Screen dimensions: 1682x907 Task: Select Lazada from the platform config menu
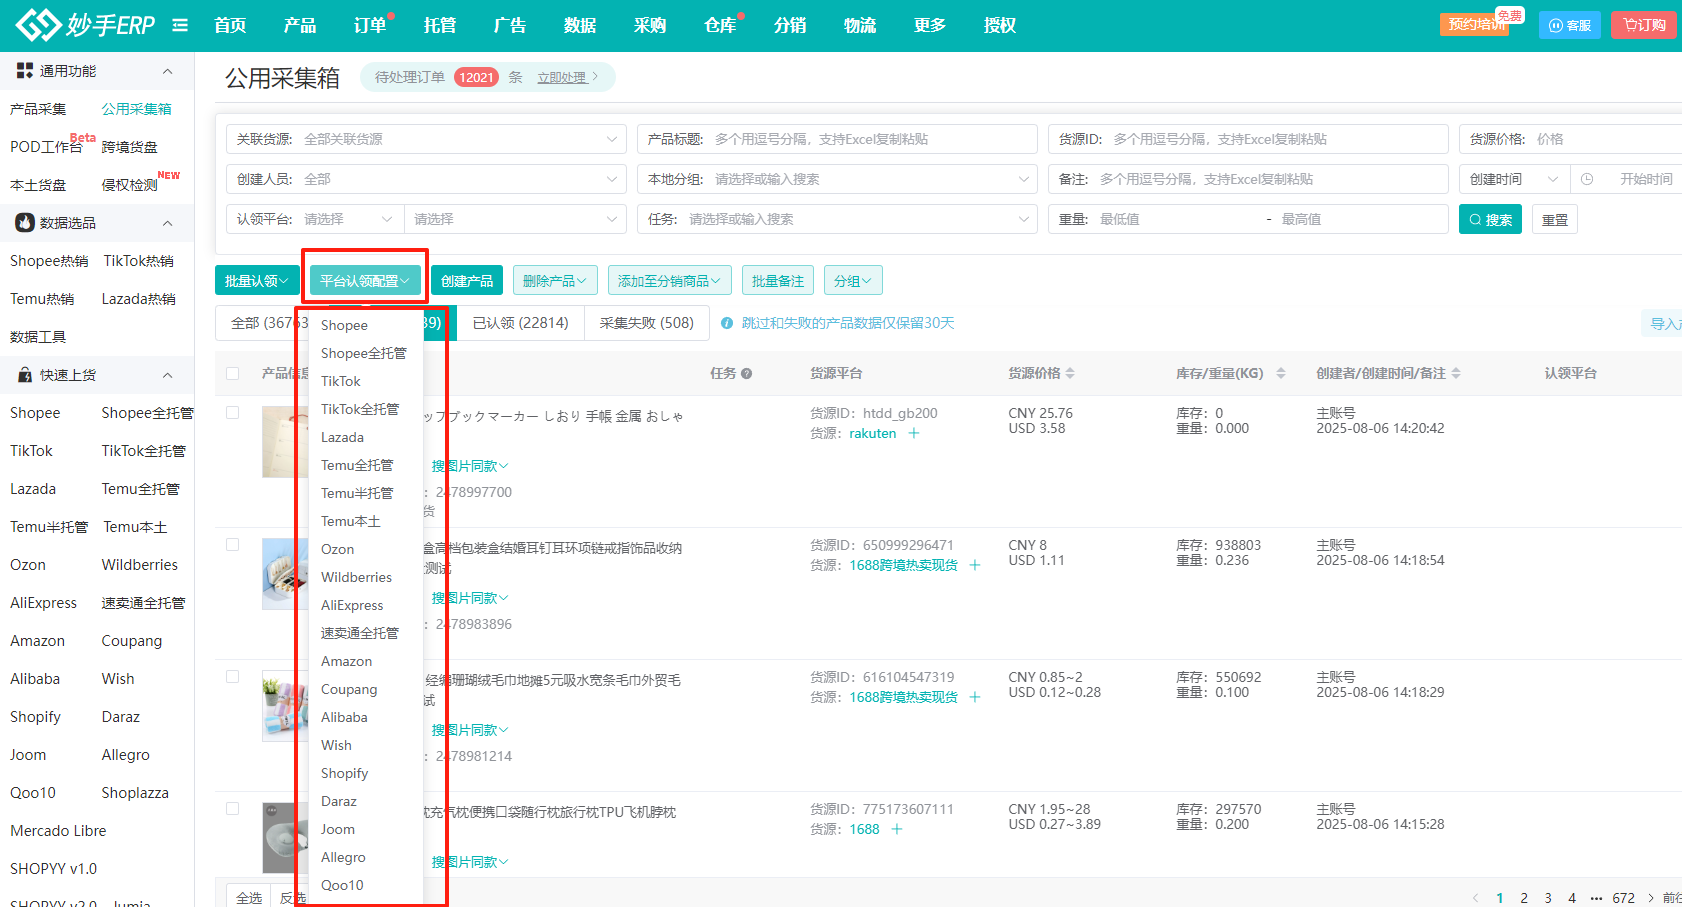(342, 437)
